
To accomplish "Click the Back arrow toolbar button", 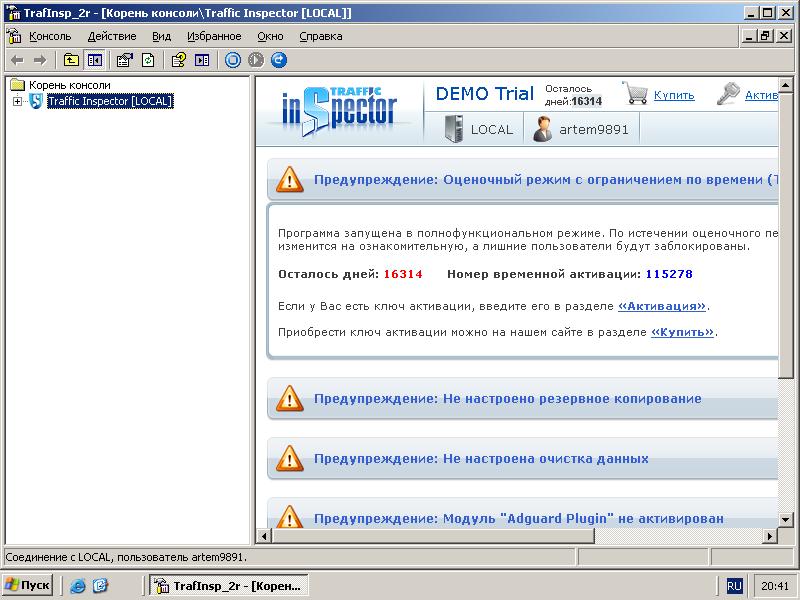I will coord(17,60).
